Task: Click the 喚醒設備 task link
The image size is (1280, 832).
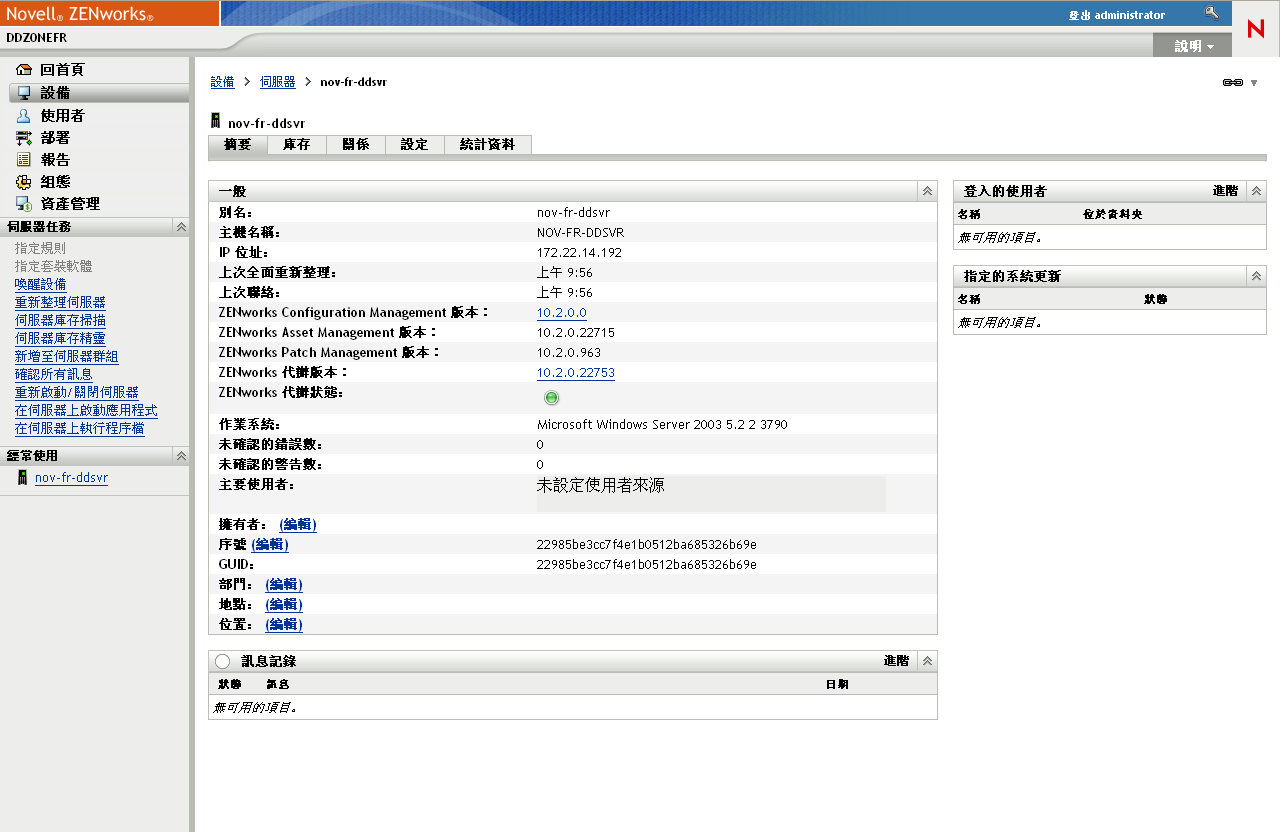Action: point(41,285)
